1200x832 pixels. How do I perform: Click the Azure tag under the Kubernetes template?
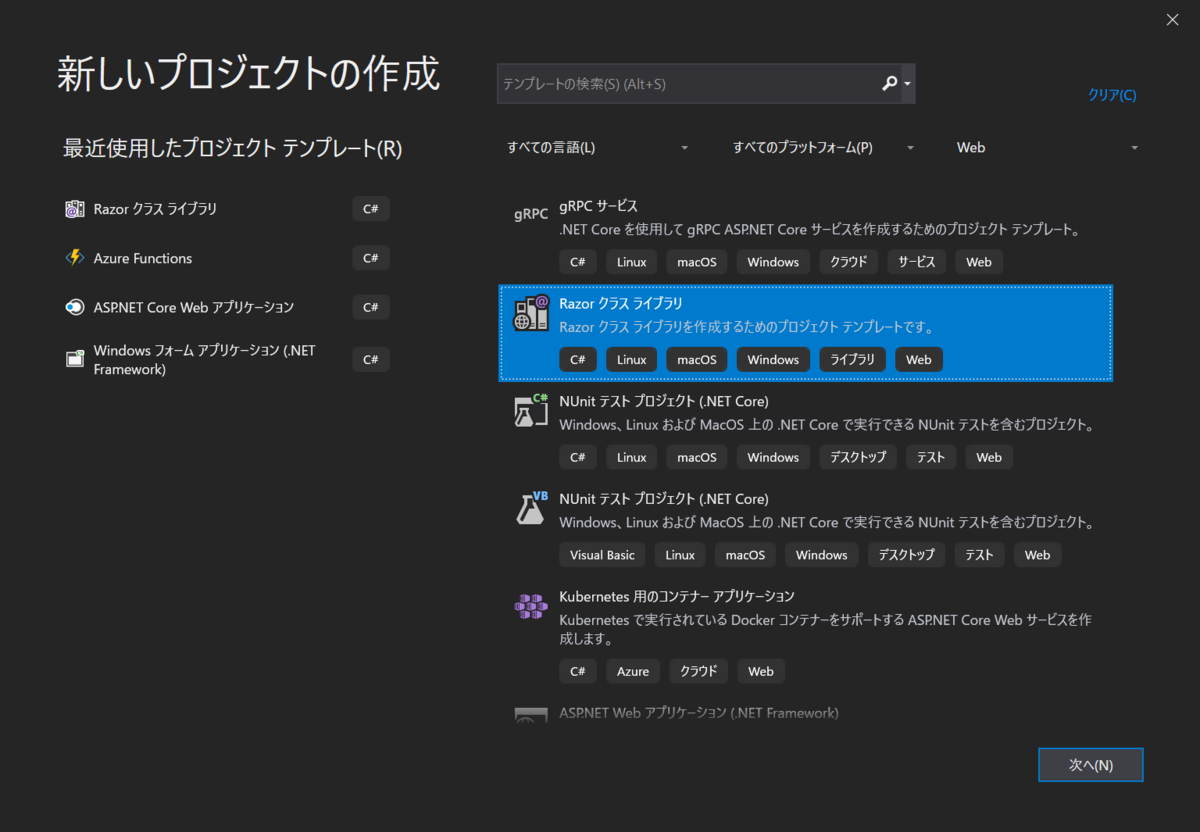tap(632, 670)
